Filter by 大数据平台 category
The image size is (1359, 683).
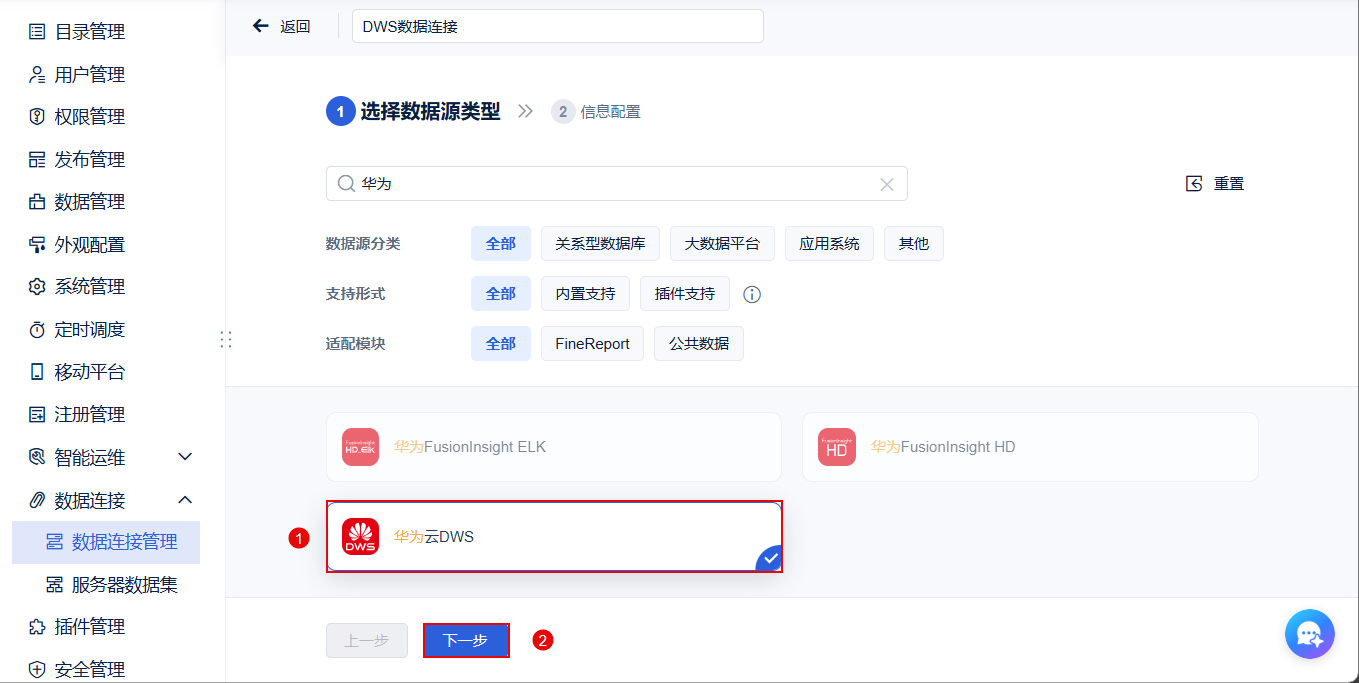(x=722, y=244)
